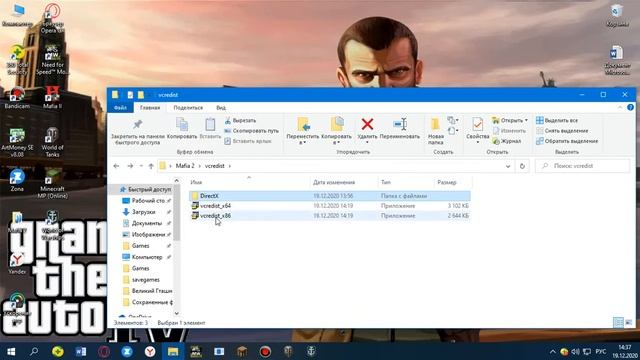Open Рабочий стол in the navigation pane
This screenshot has width=640, height=360.
[146, 201]
